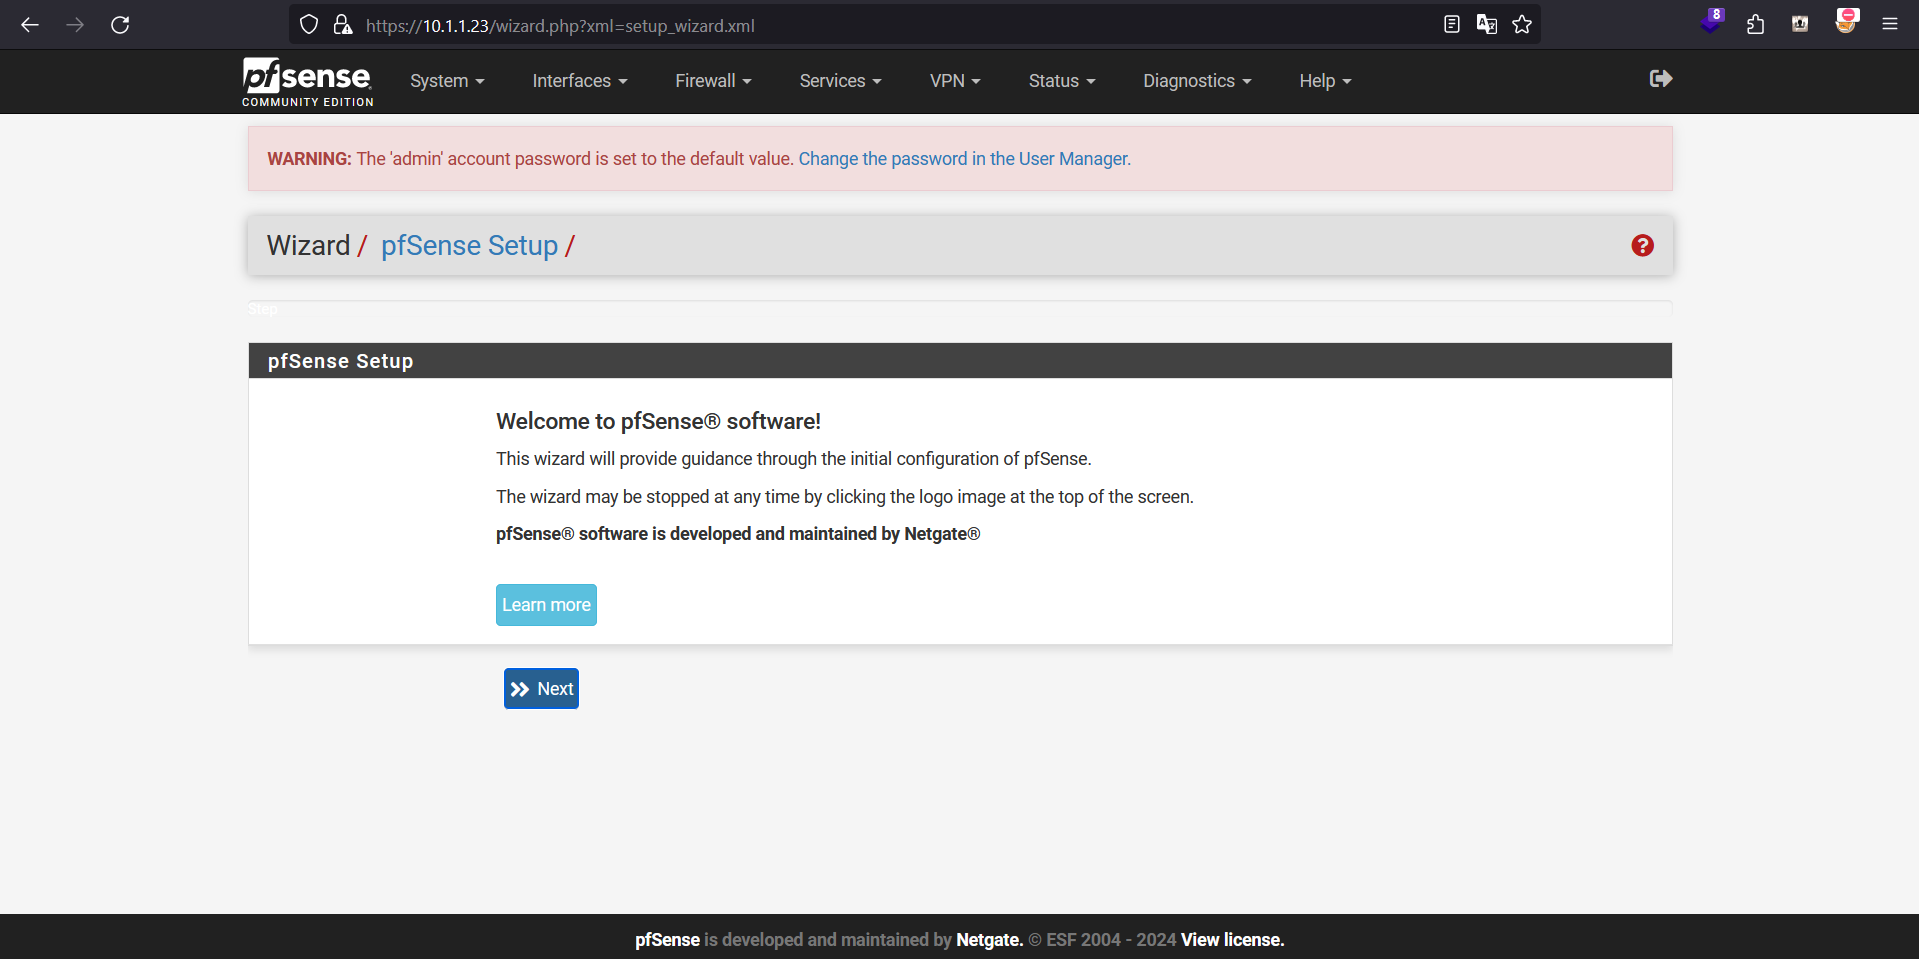Click the pfSense link in footer
1919x959 pixels.
pos(667,940)
